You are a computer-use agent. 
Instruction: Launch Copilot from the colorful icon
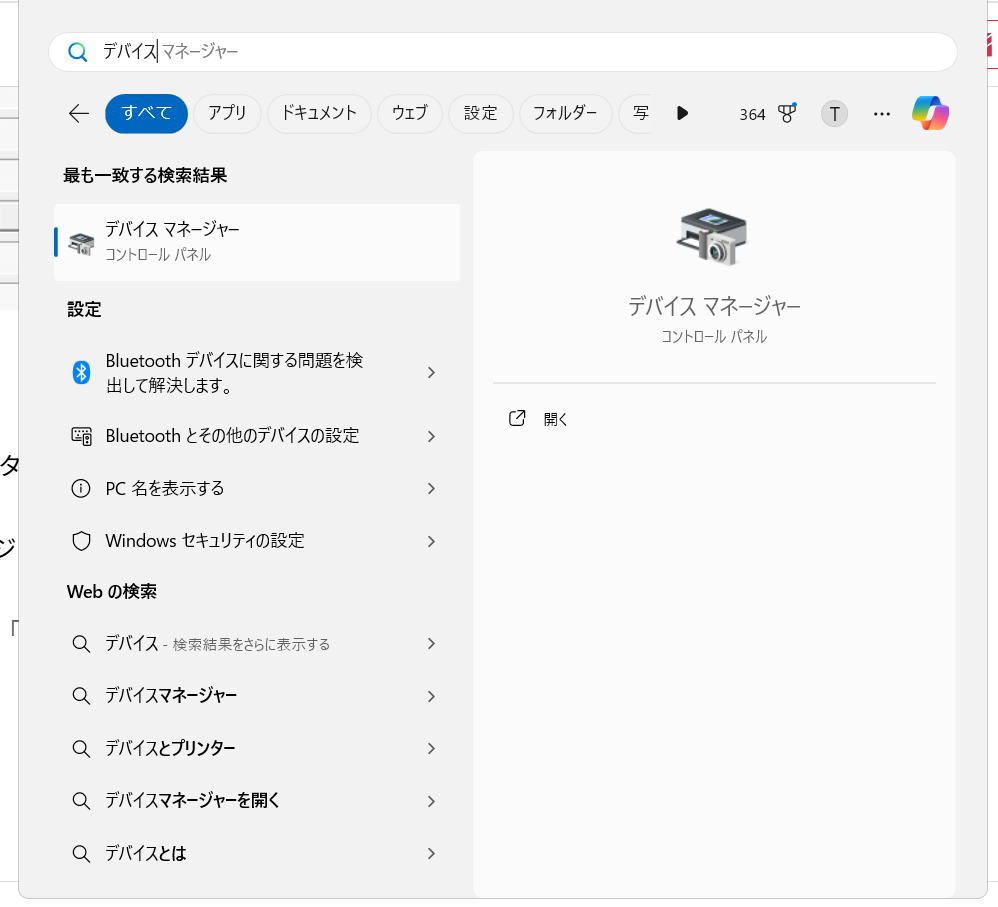tap(931, 113)
